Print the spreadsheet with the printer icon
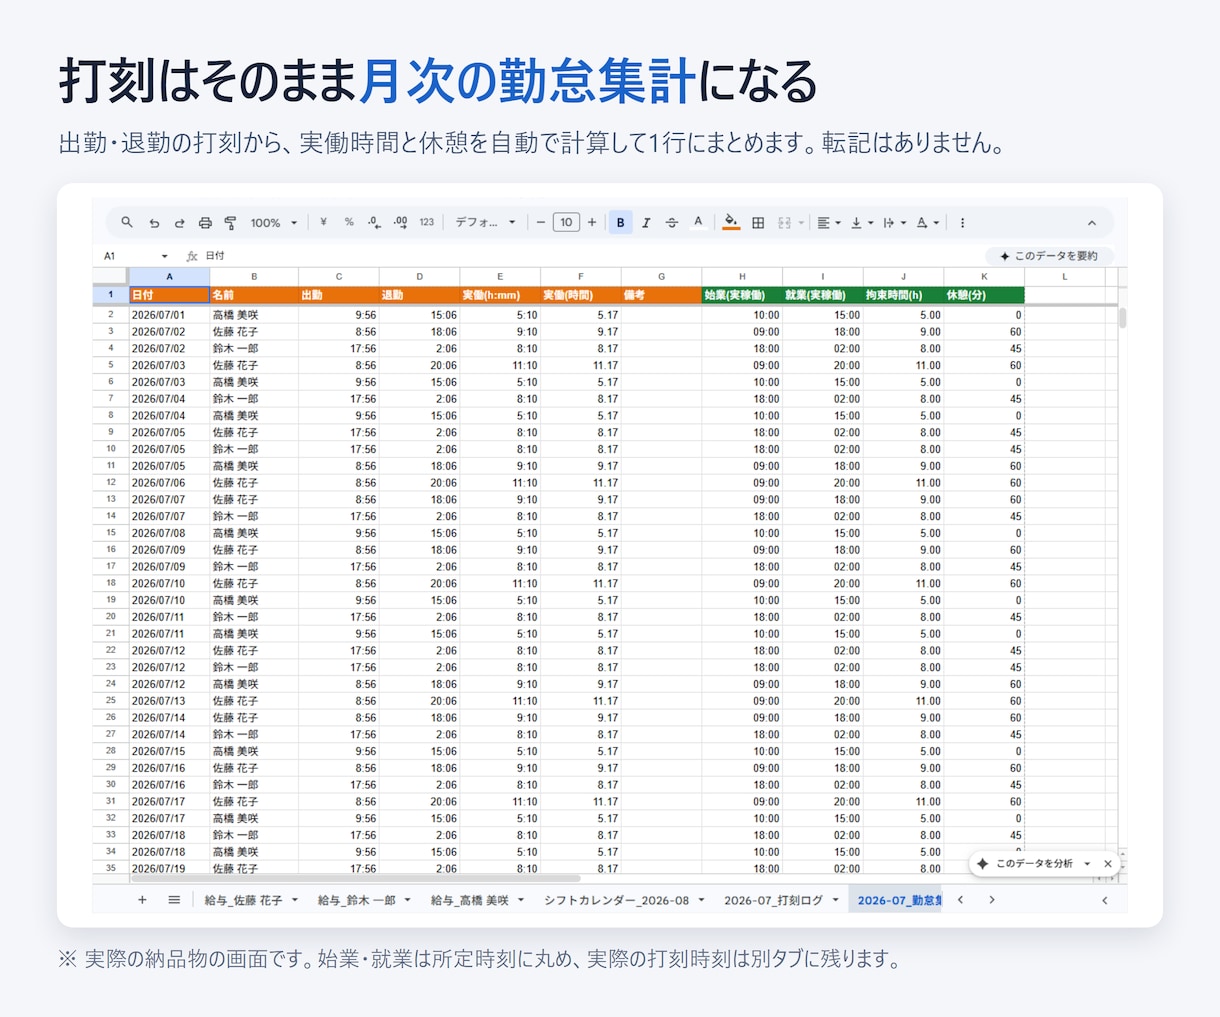This screenshot has width=1220, height=1017. [x=205, y=223]
